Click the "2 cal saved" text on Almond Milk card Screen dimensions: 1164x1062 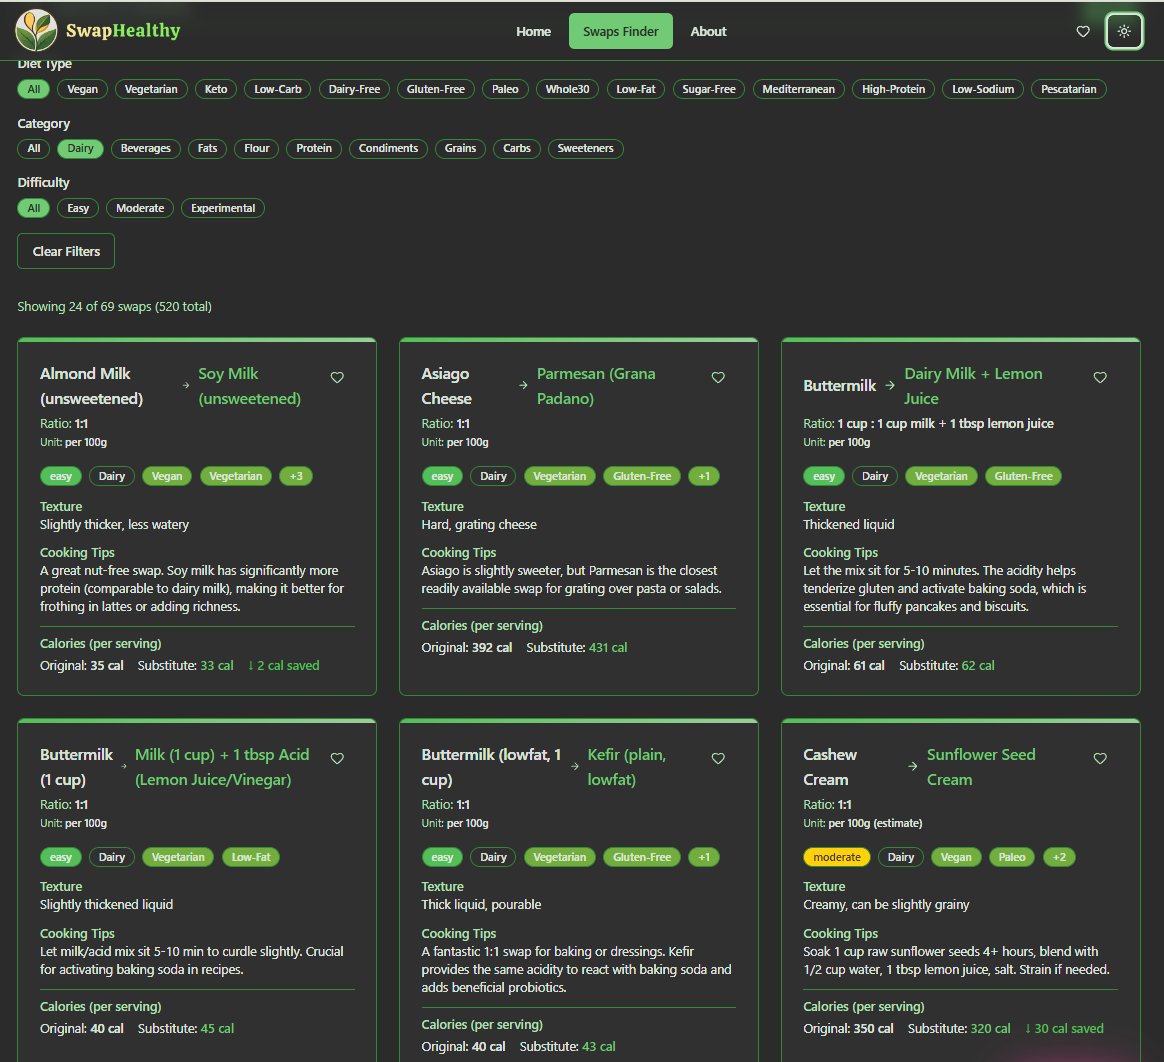284,666
